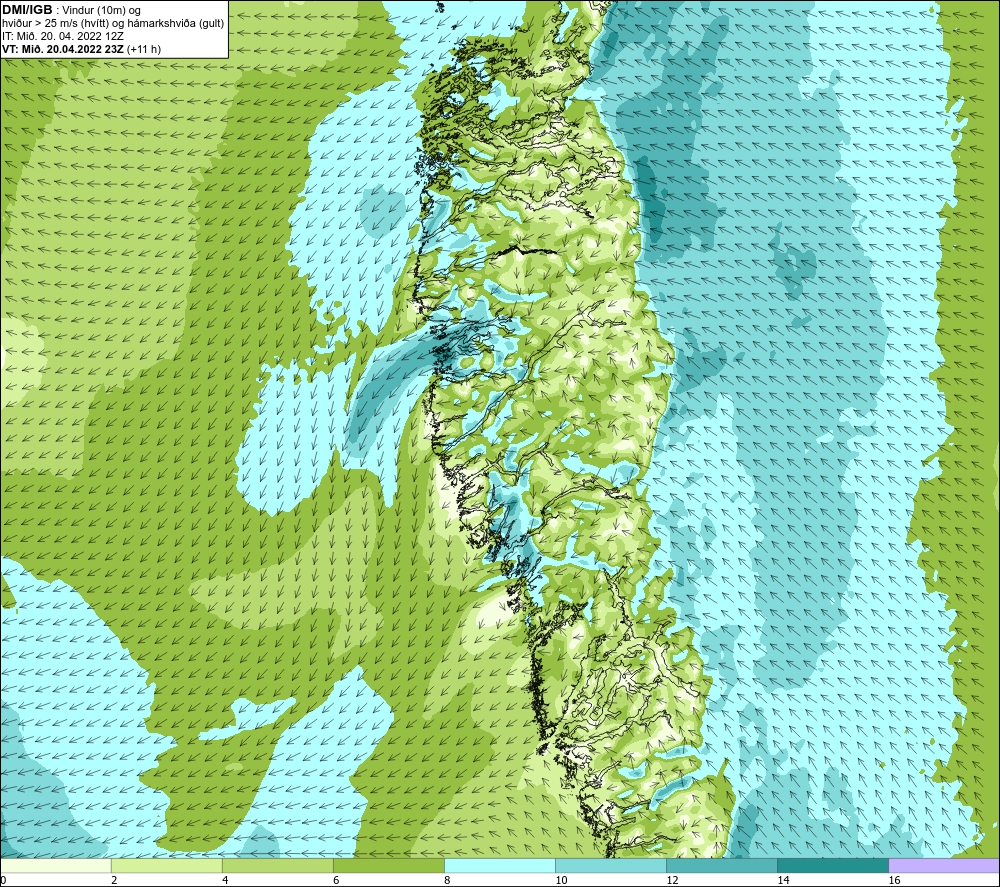Click the legend scale label '16'
This screenshot has height=887, width=1000.
point(894,881)
